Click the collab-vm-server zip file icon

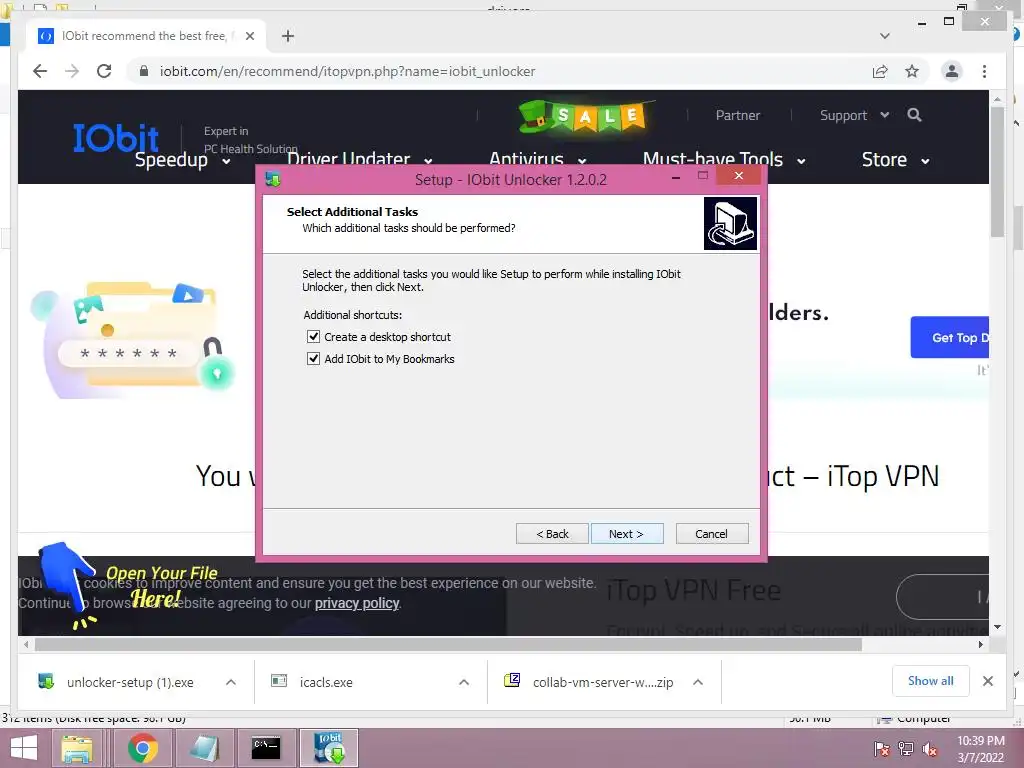512,680
